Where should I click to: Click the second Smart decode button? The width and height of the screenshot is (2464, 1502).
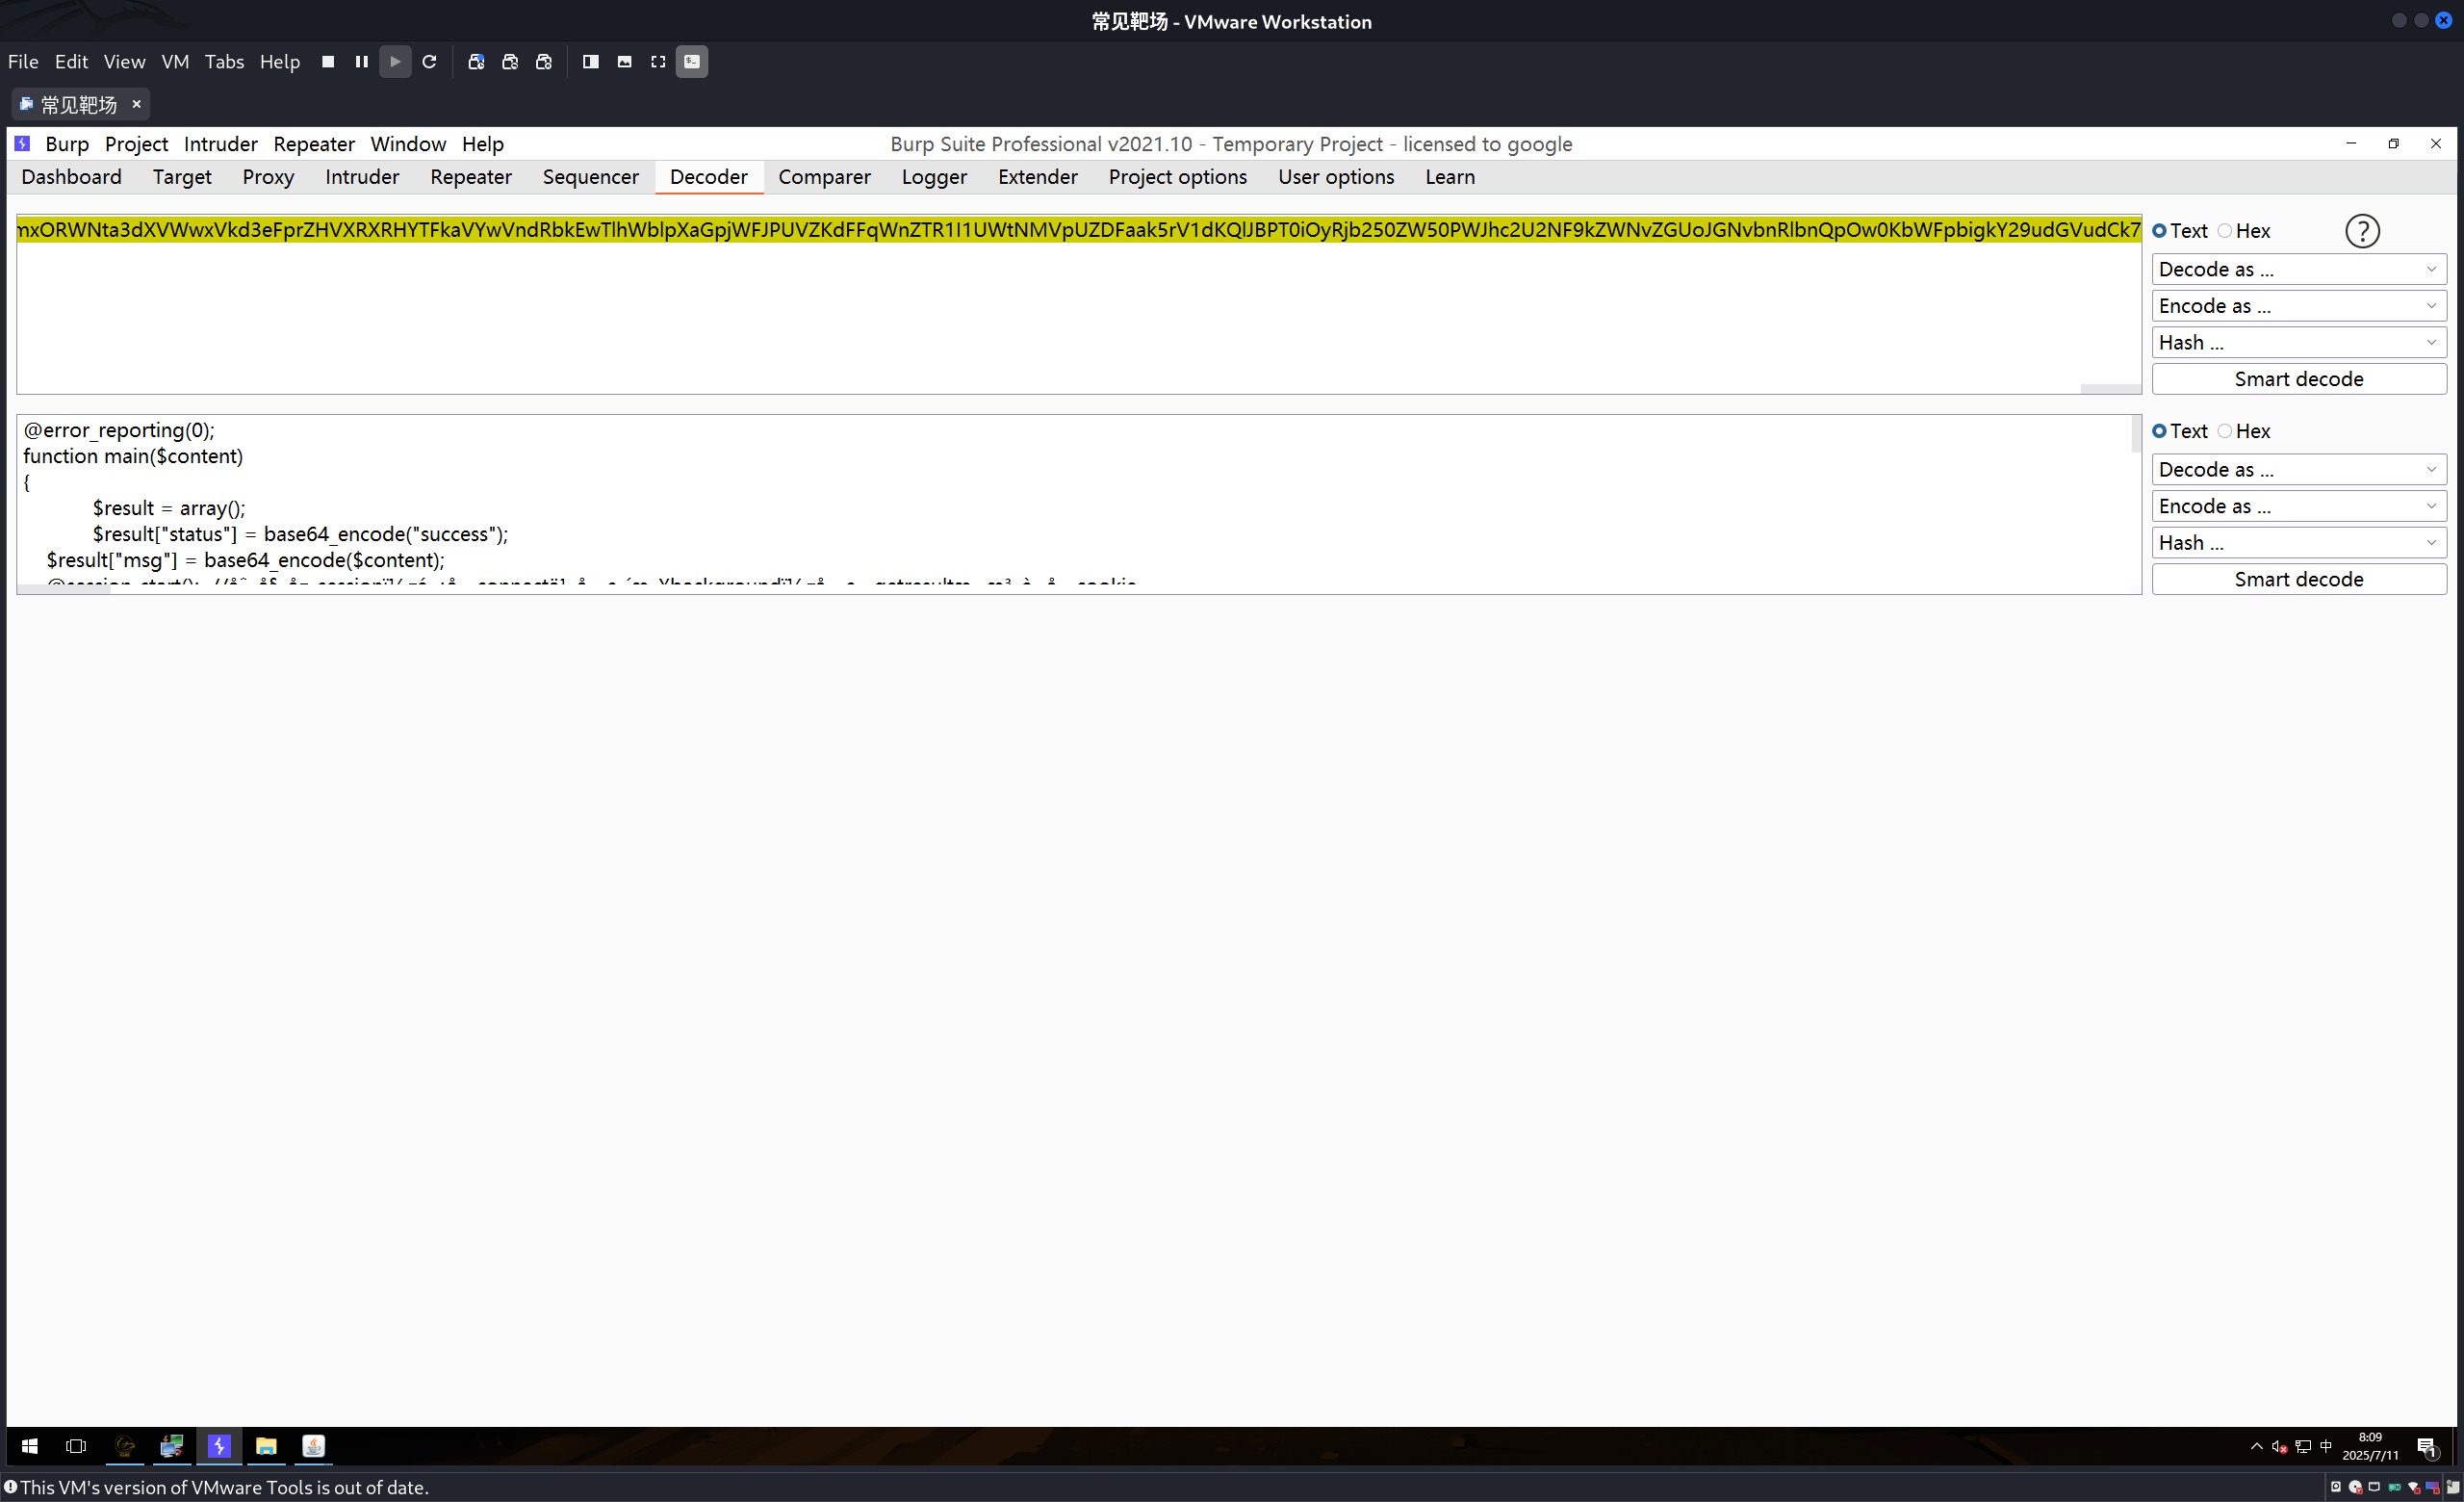pyautogui.click(x=2298, y=580)
